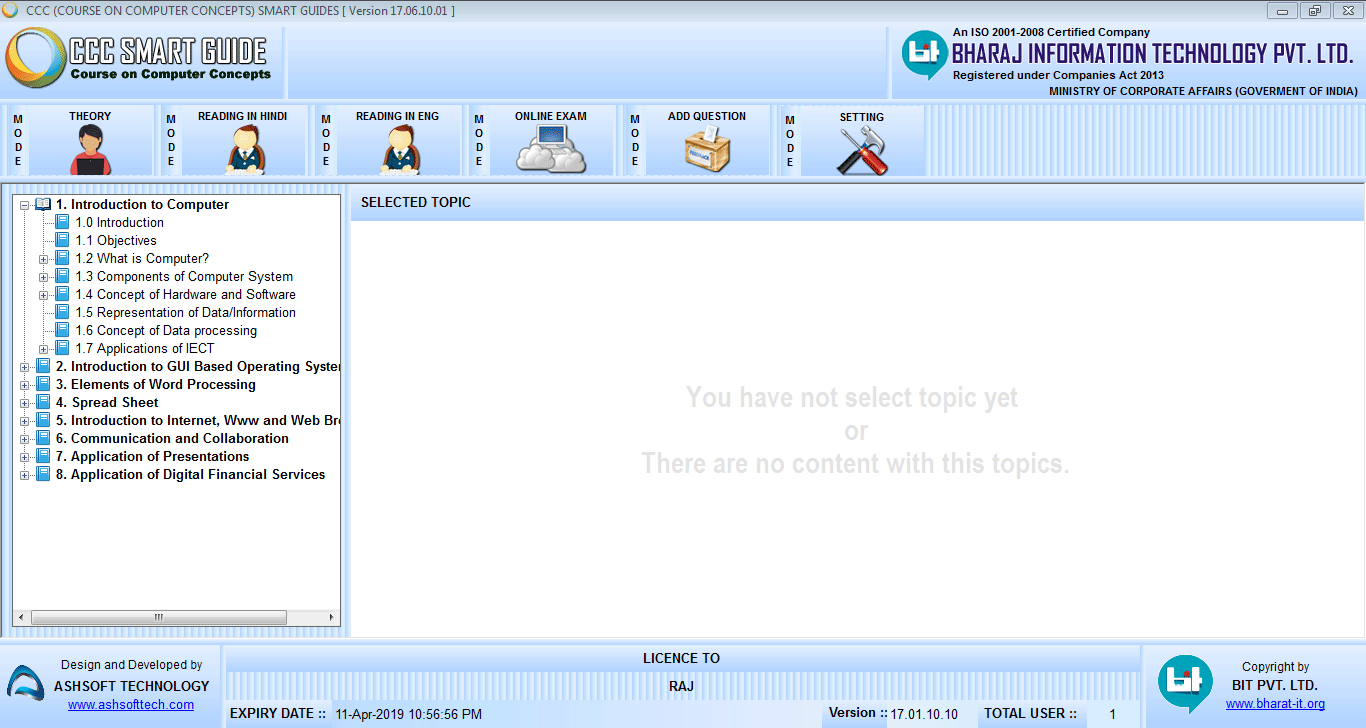This screenshot has height=728, width=1366.
Task: Select topic 1.1 Objectives
Action: pos(116,240)
